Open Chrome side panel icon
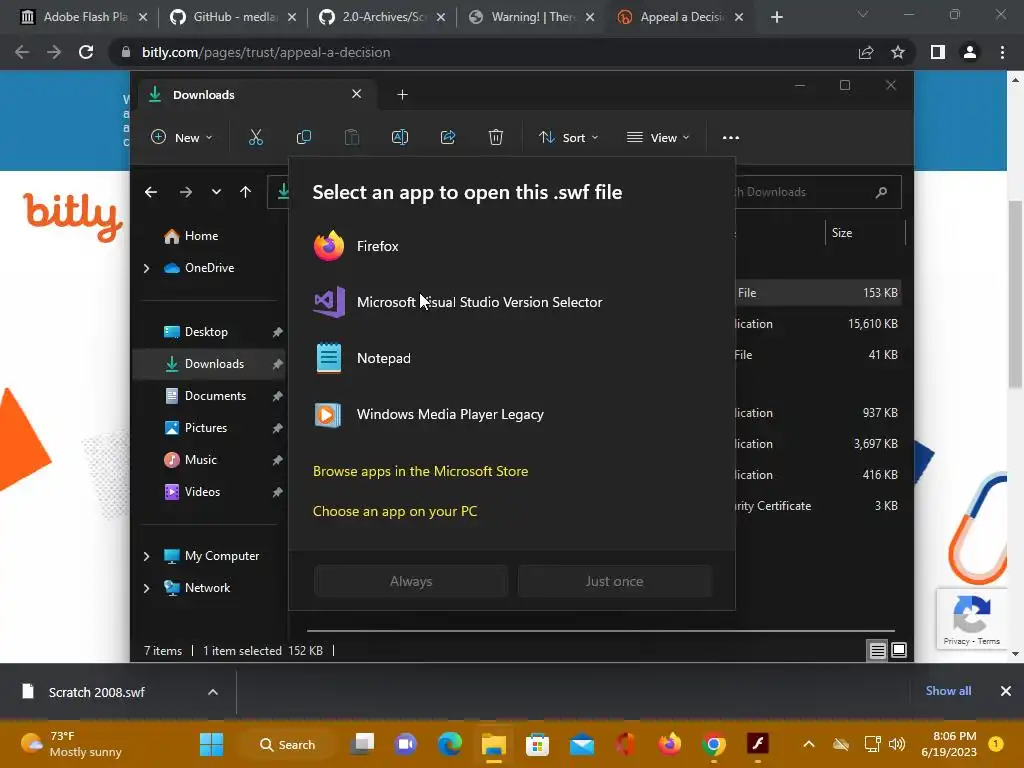Viewport: 1024px width, 768px height. pyautogui.click(x=938, y=52)
